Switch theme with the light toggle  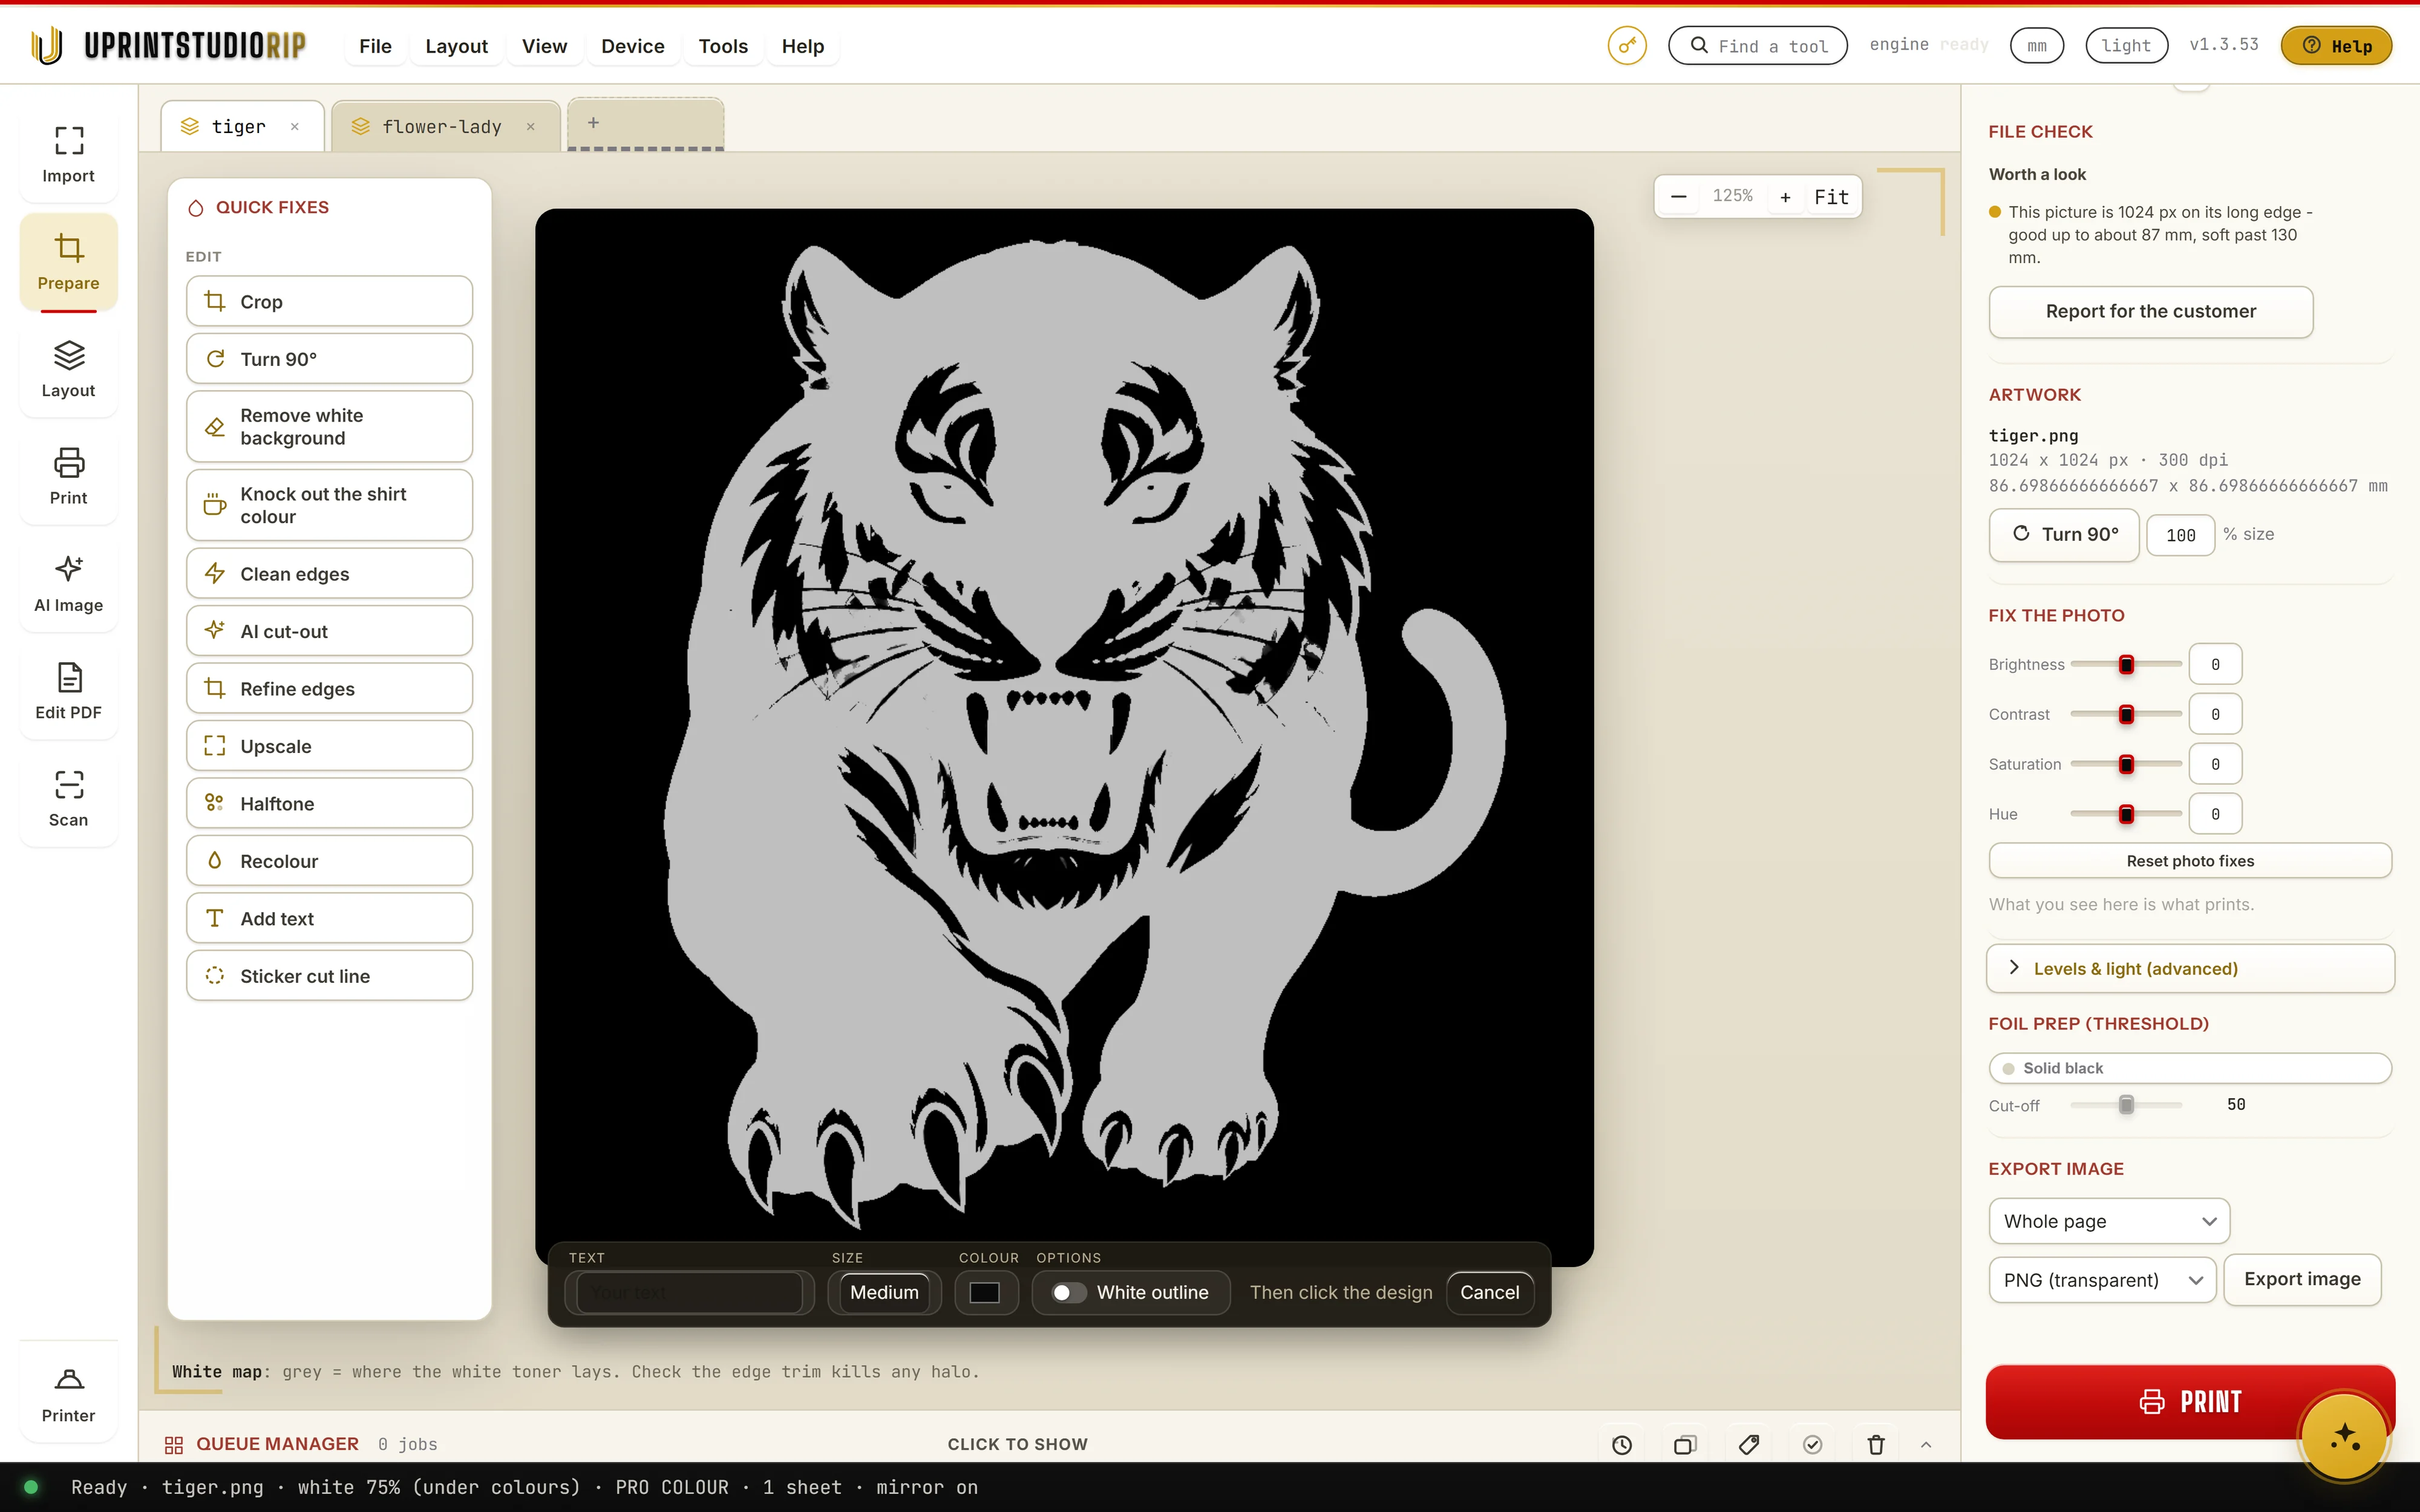coord(2126,45)
